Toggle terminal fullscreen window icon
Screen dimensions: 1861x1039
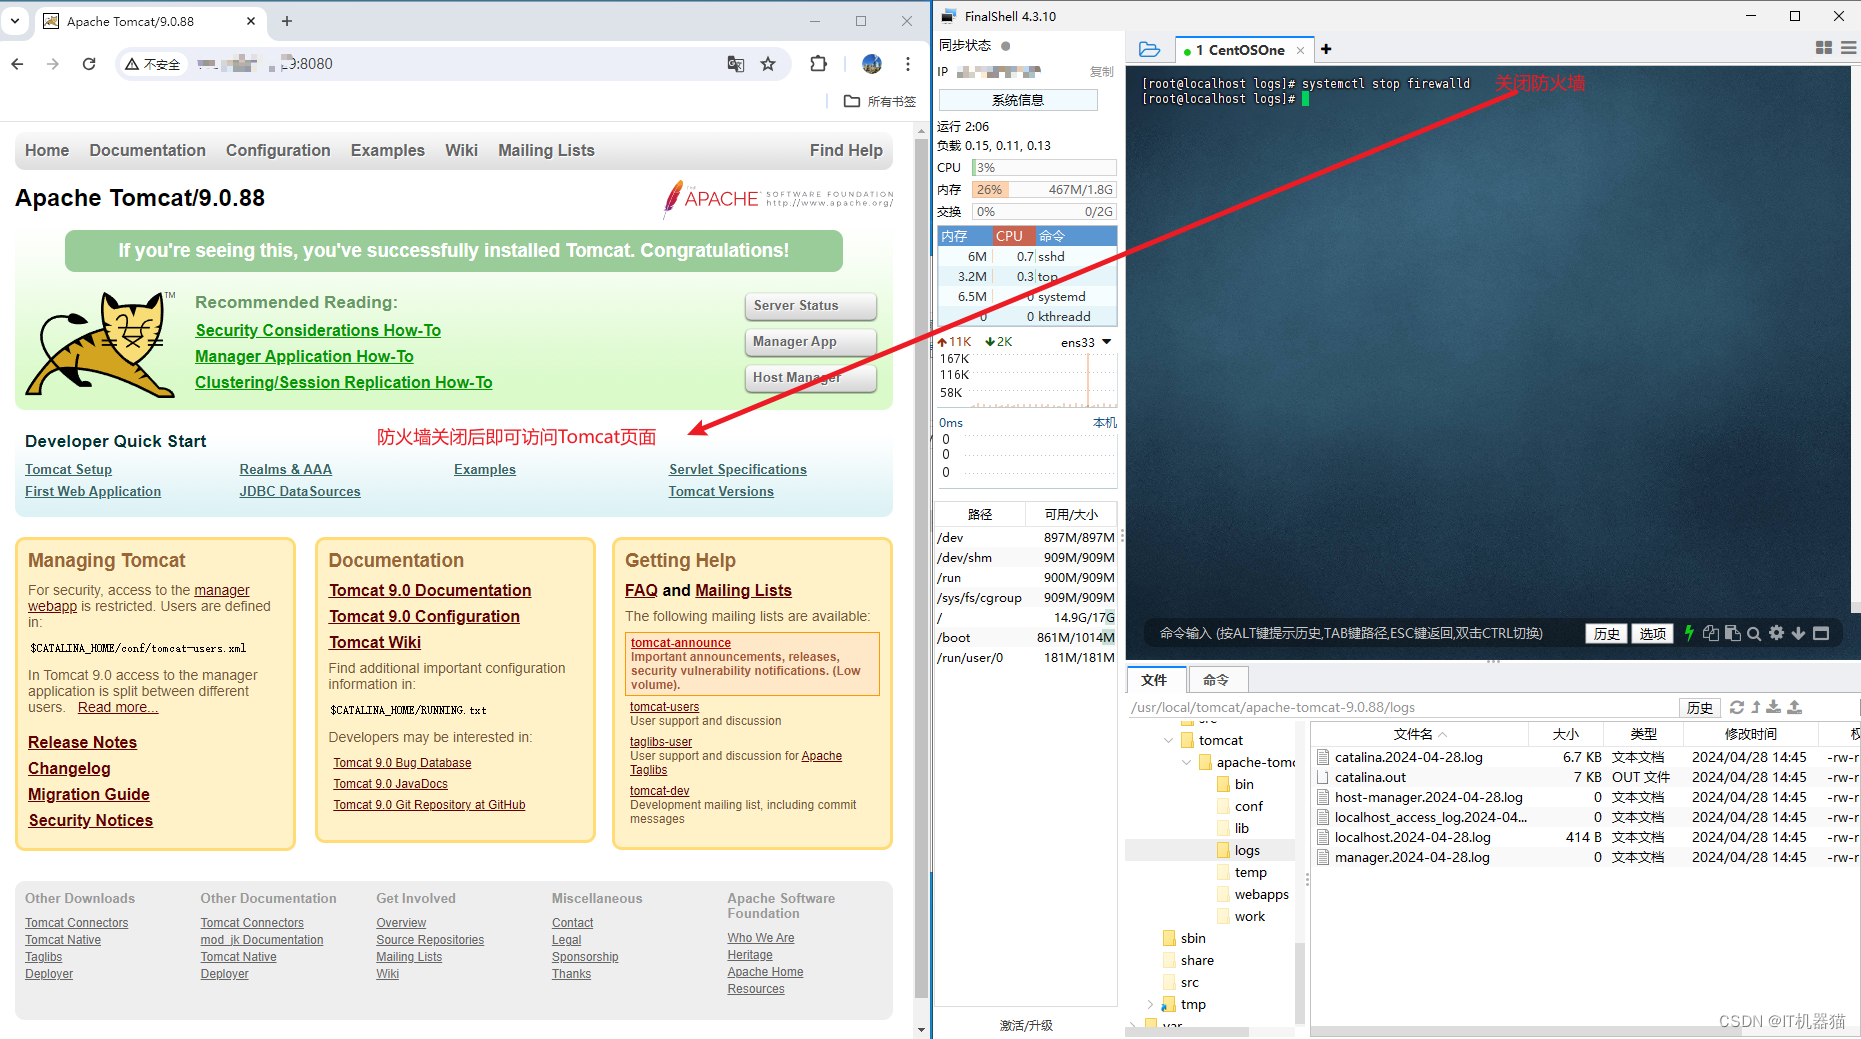tap(1821, 633)
